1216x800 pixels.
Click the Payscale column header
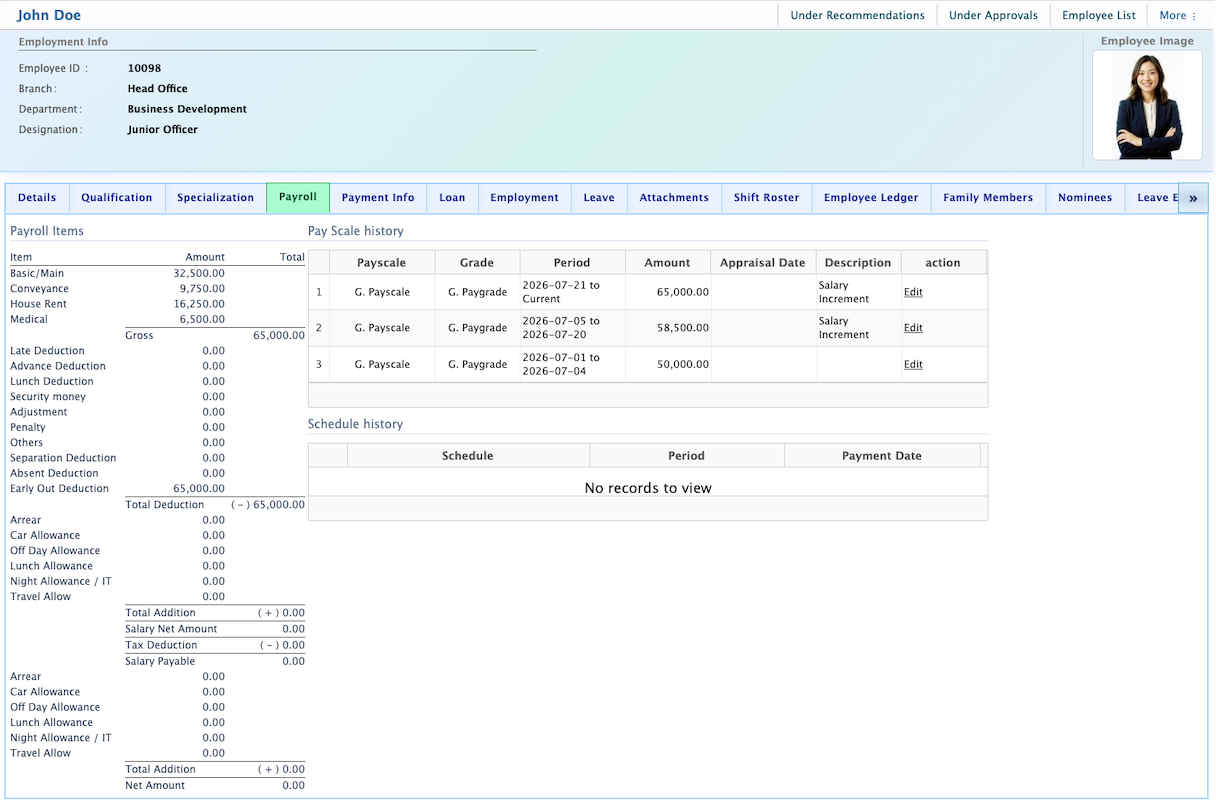click(x=382, y=263)
